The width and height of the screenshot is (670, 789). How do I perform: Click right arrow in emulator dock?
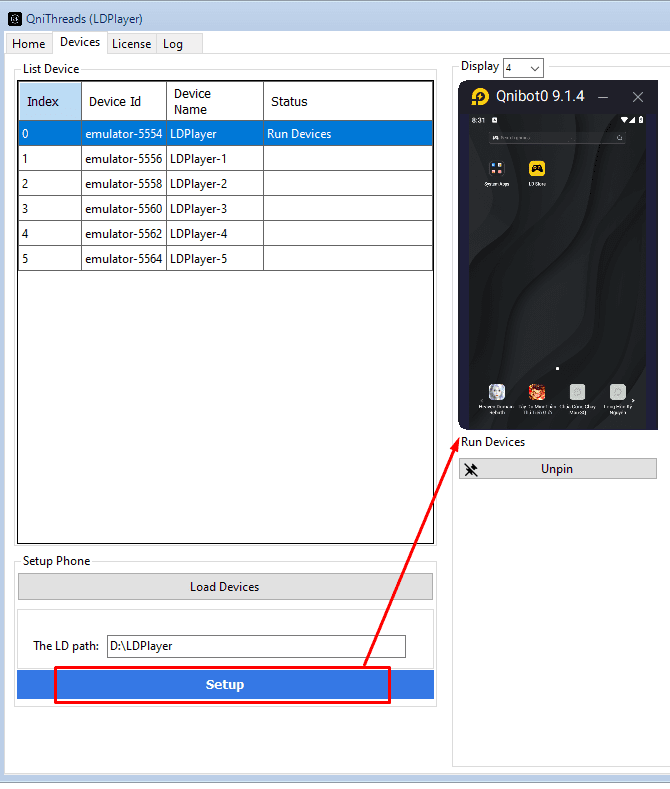coord(633,401)
